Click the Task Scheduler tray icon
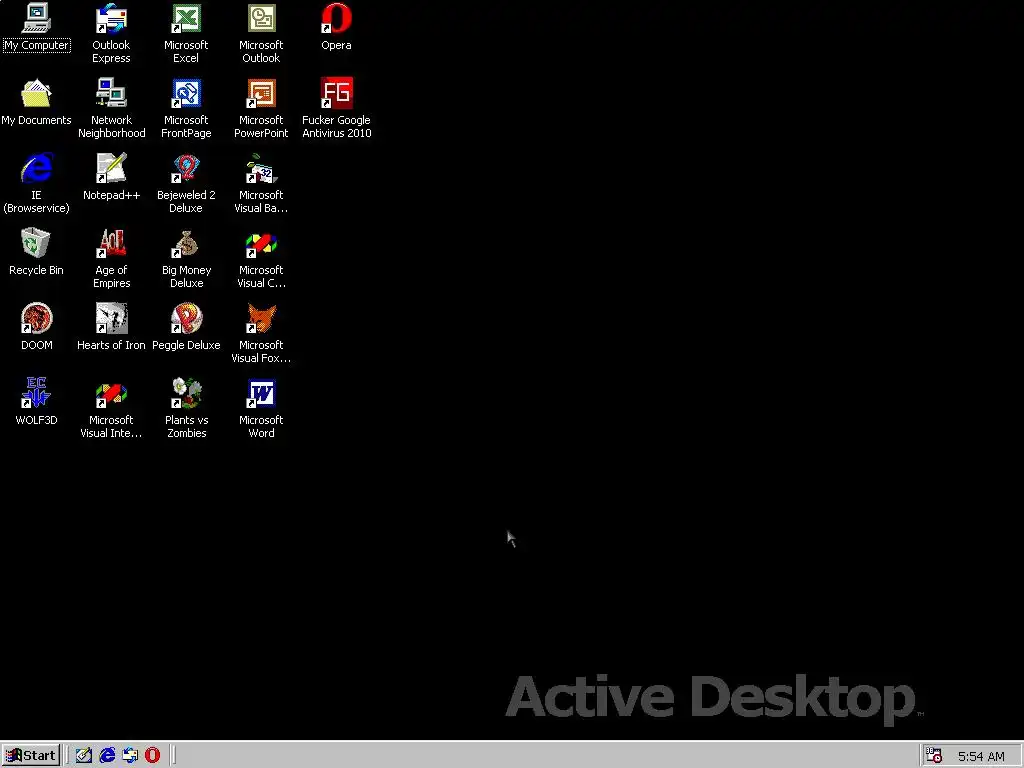1024x768 pixels. 934,755
